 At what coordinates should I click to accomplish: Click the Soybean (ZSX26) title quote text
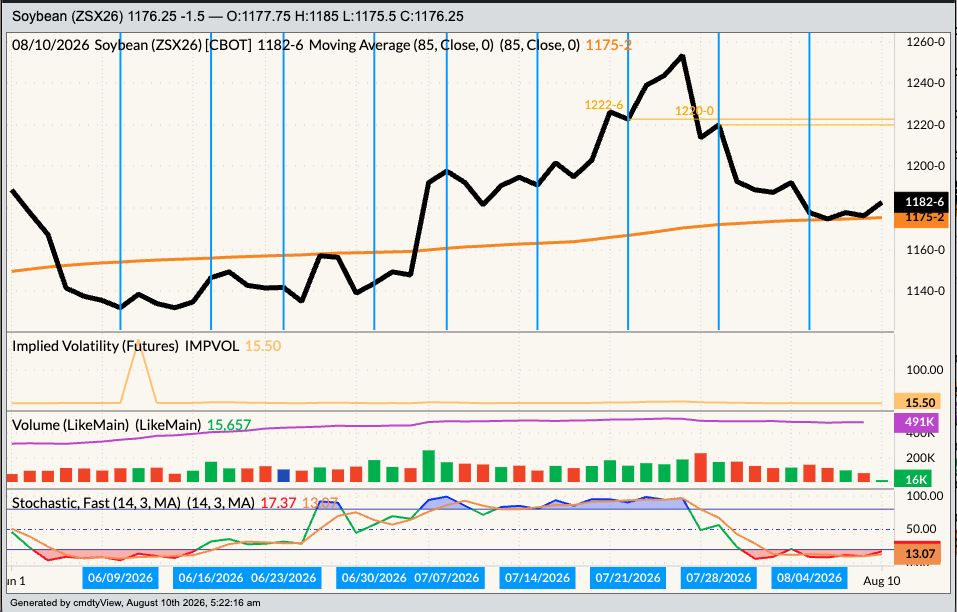point(237,16)
